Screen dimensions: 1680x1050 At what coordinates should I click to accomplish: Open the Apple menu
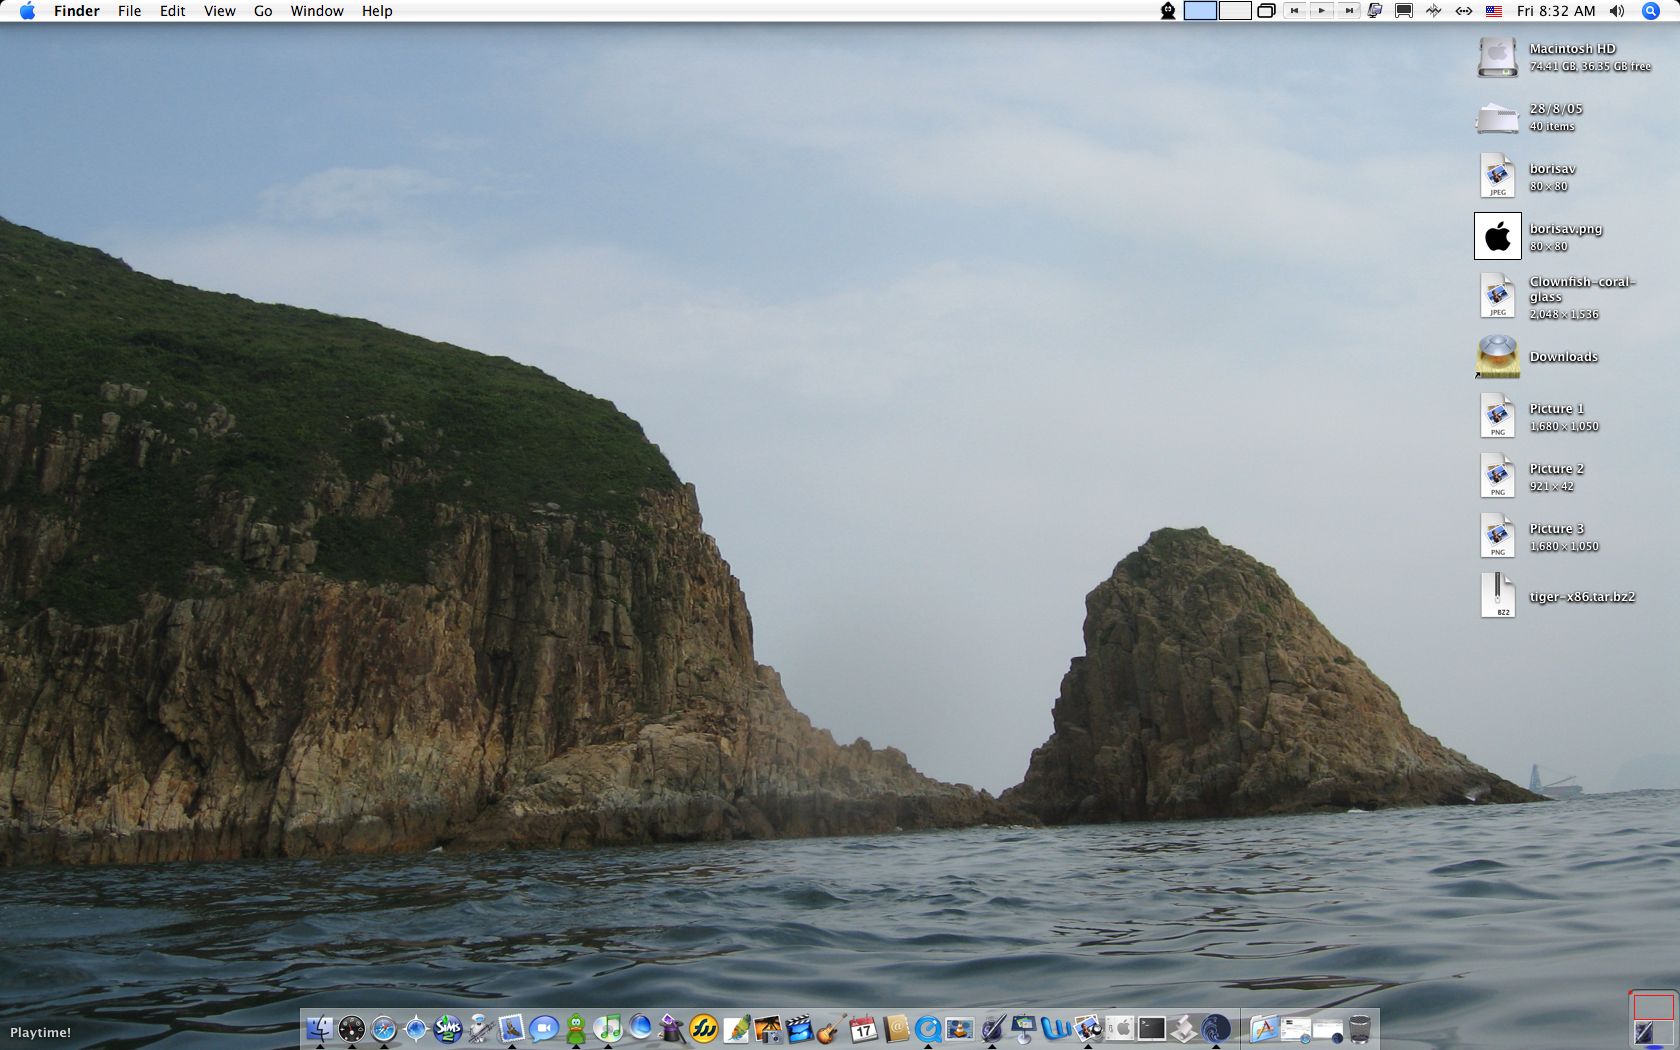coord(27,11)
